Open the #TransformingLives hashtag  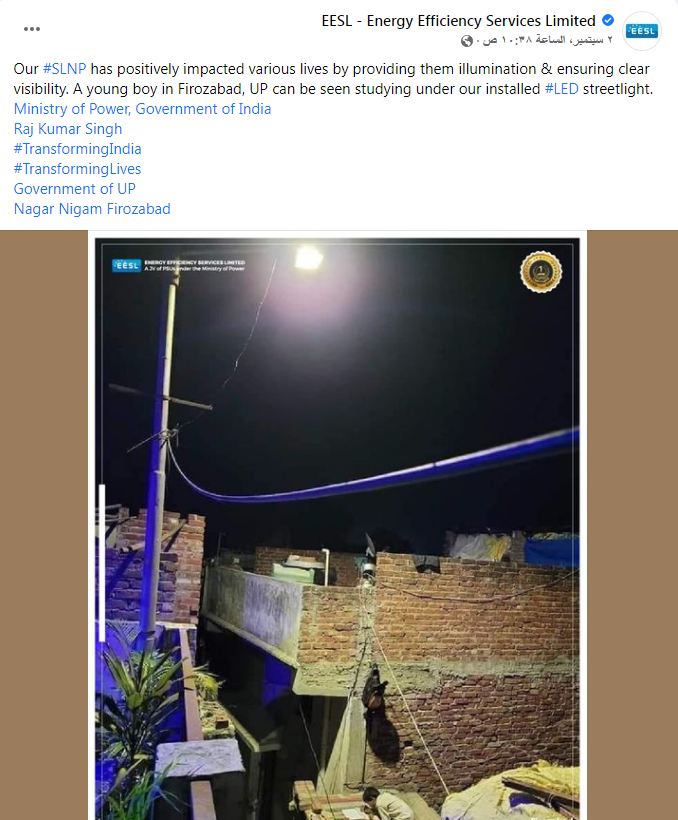(x=77, y=169)
